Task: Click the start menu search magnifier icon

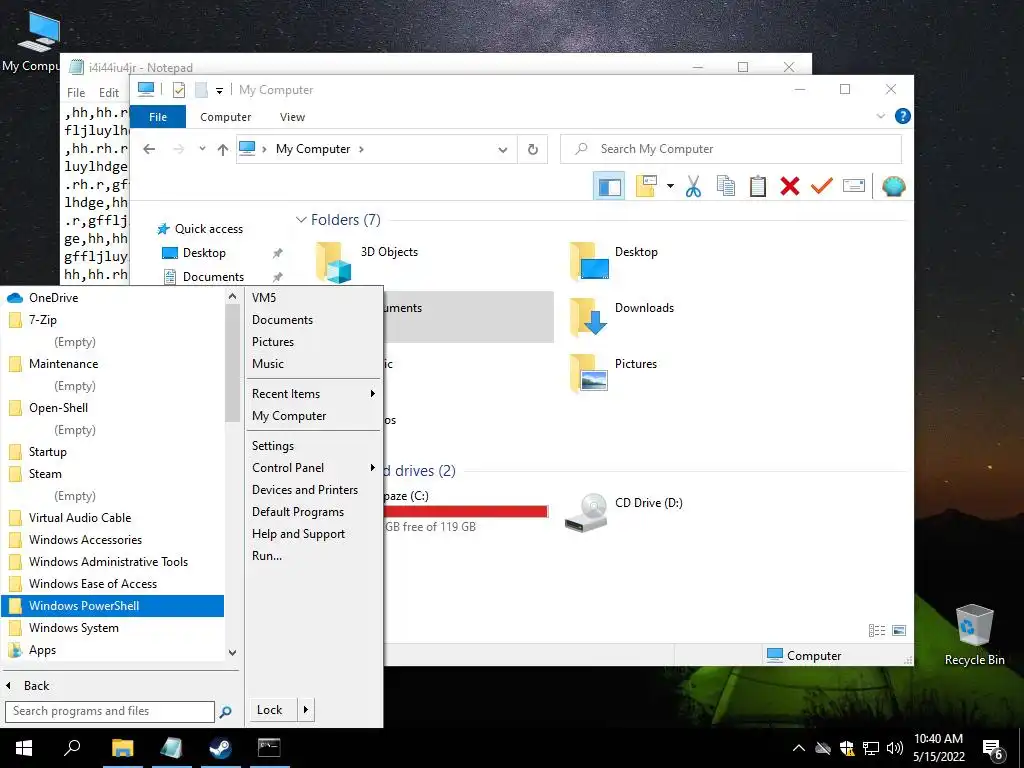Action: (225, 712)
